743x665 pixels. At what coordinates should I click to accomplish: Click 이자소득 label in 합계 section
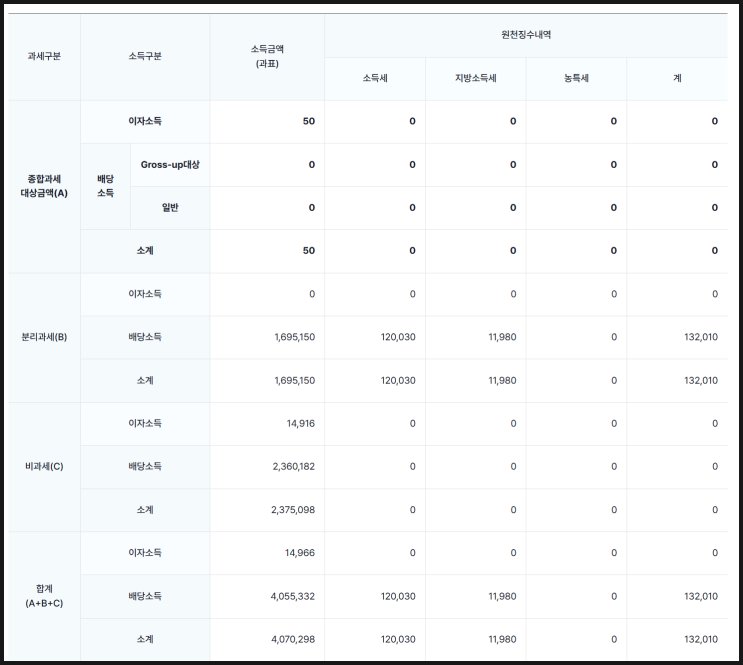(x=145, y=553)
